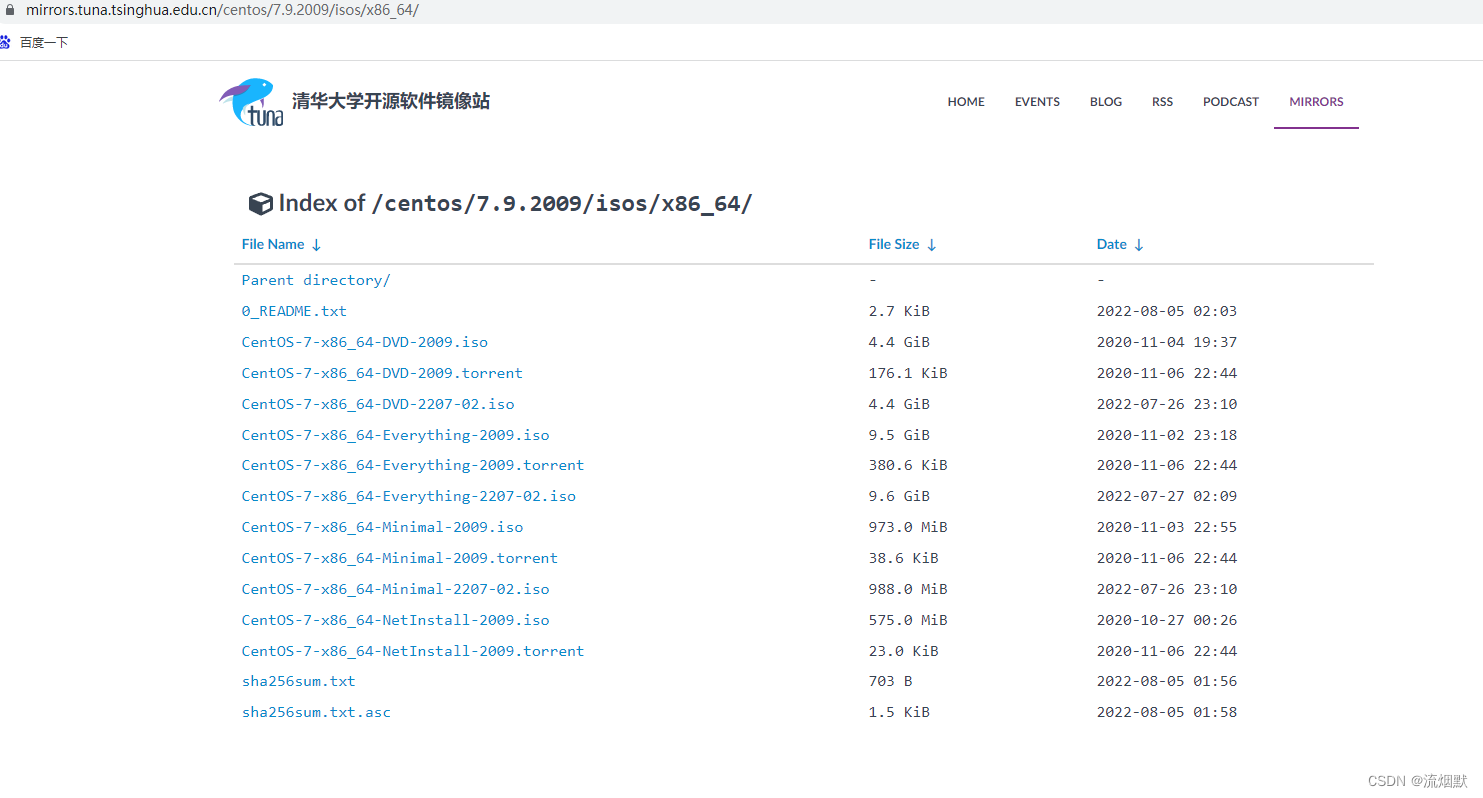Click the date 2022-08-05 01:58
This screenshot has width=1483, height=798.
[1167, 712]
